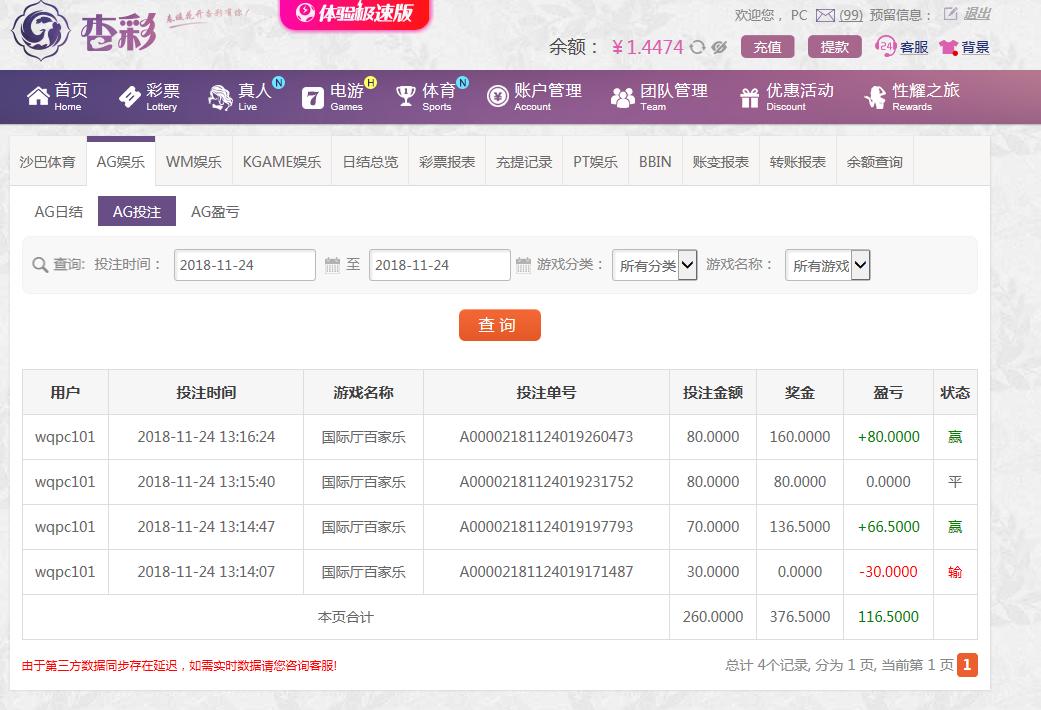Click the Rewards rocket icon
Screen dimensions: 1041x710
875,97
